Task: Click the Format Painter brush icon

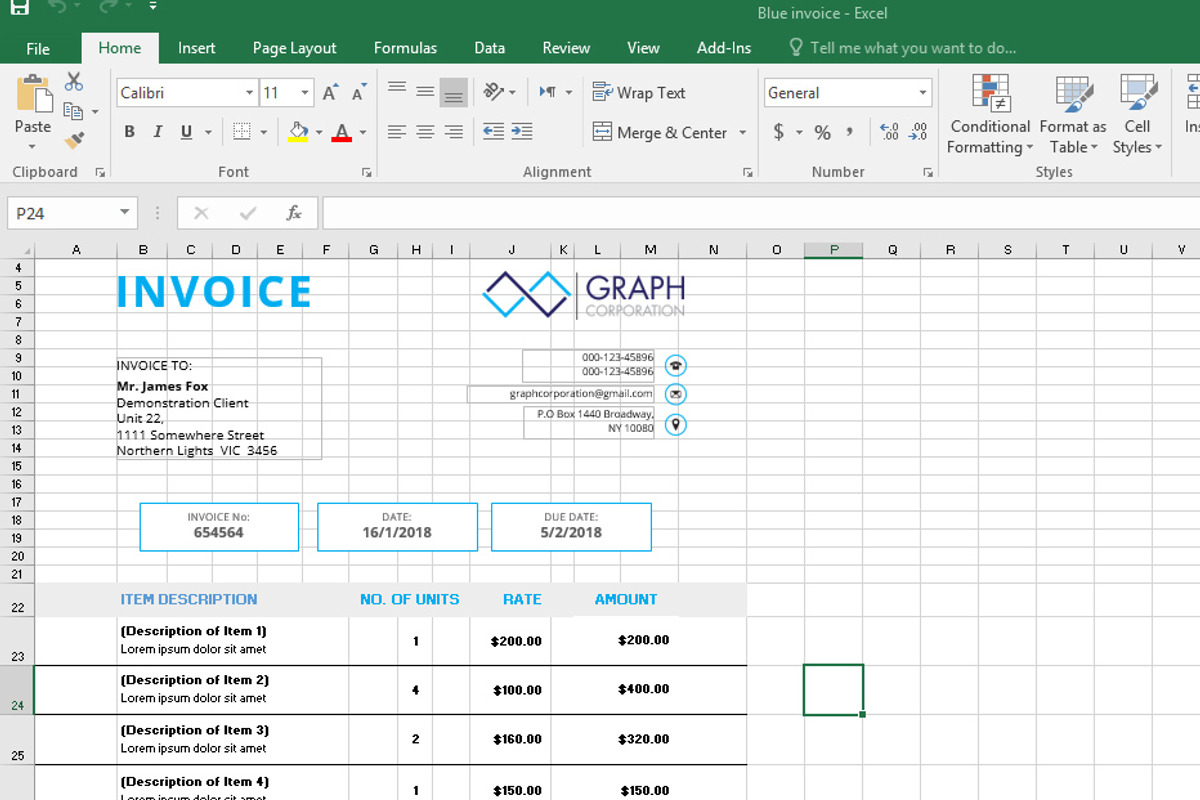Action: coord(74,141)
